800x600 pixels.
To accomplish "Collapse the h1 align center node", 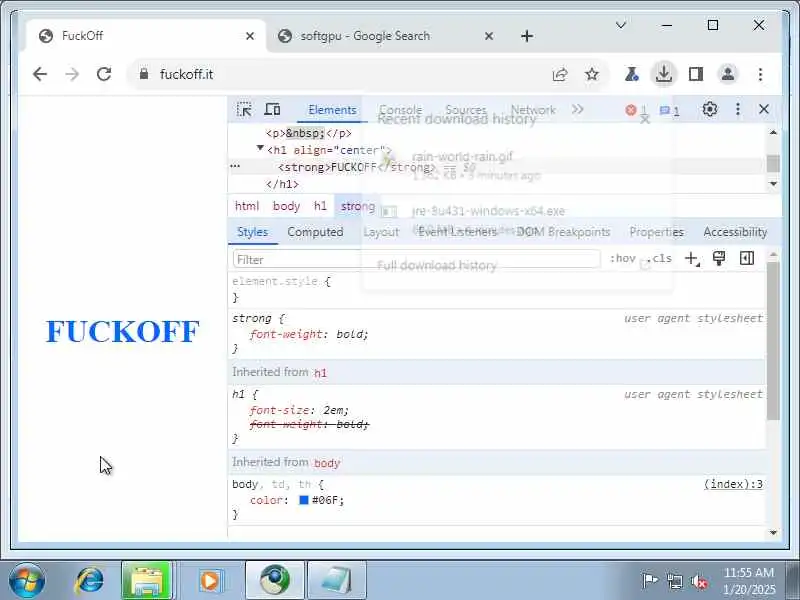I will click(260, 148).
